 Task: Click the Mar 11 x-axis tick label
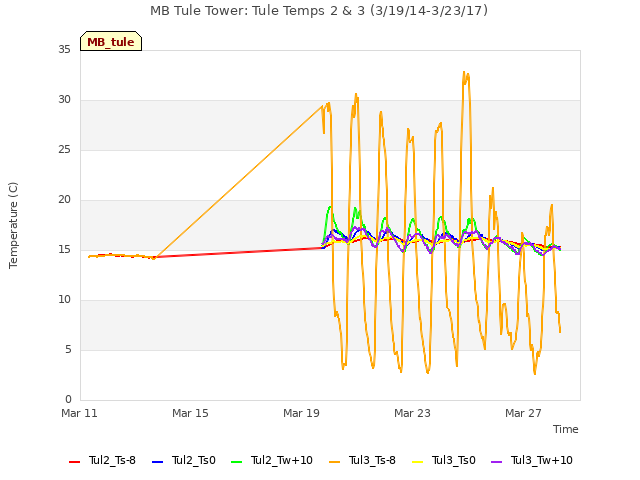(79, 413)
